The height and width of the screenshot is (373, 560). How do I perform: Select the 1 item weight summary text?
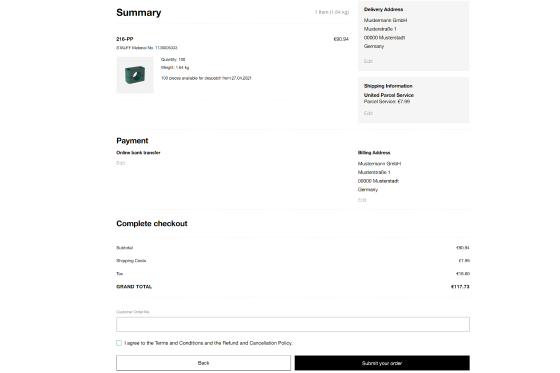[x=332, y=12]
